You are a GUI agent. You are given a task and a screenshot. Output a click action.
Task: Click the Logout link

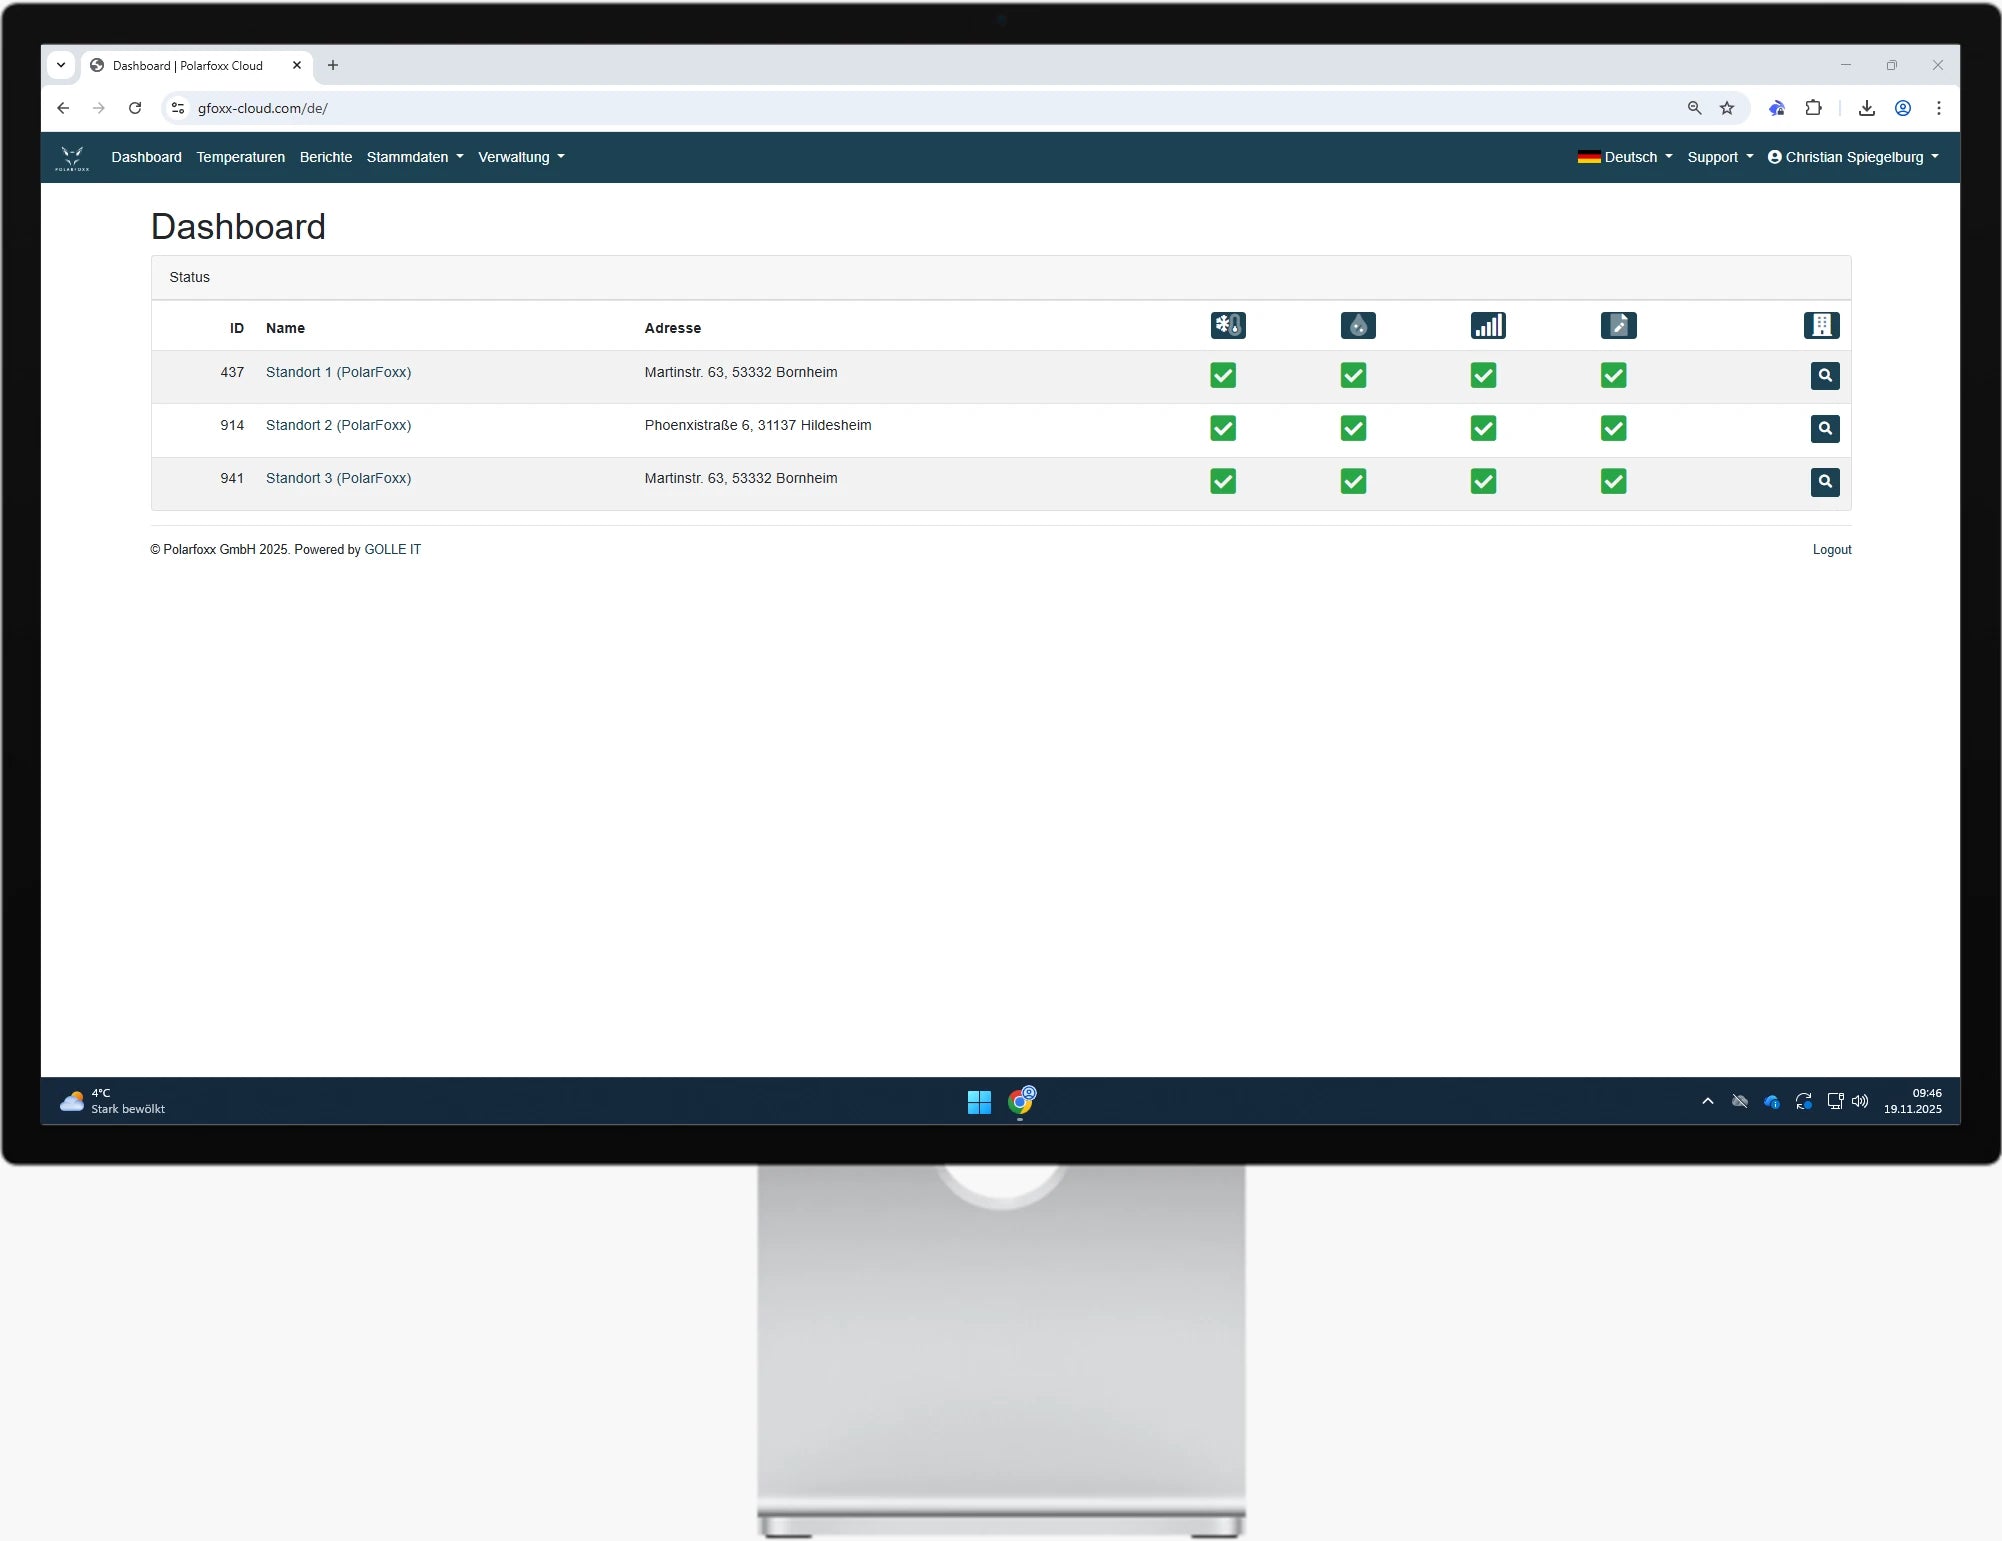click(x=1831, y=550)
